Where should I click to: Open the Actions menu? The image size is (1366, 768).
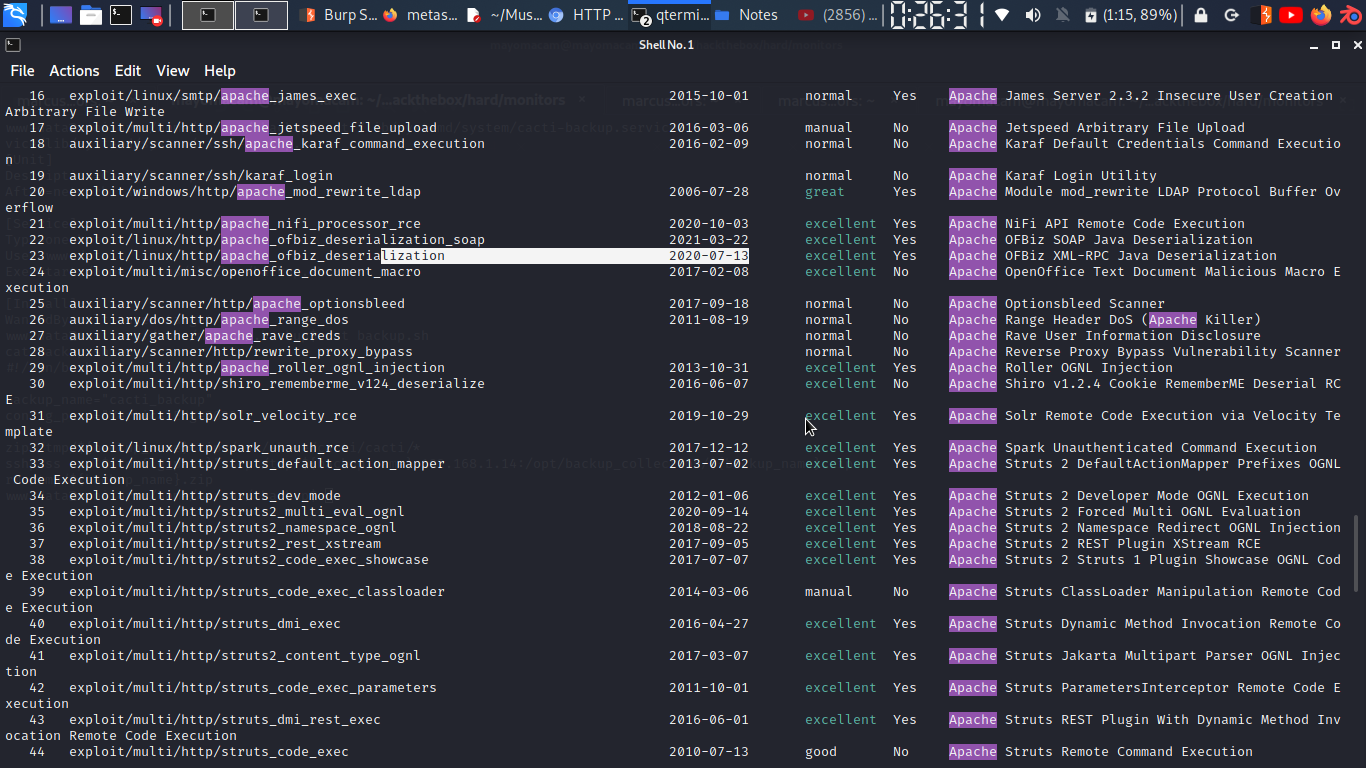[74, 71]
